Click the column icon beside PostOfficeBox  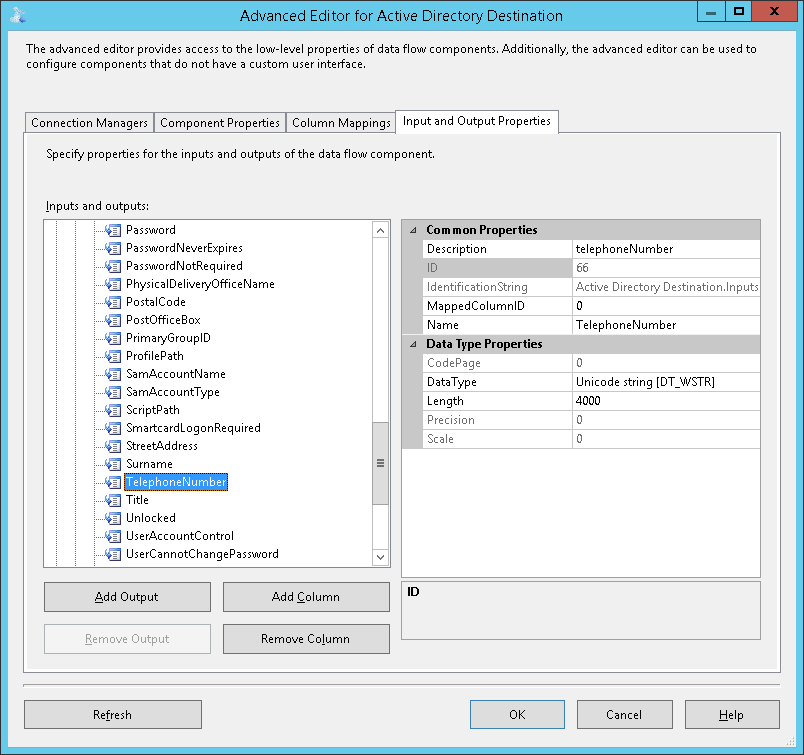[113, 320]
